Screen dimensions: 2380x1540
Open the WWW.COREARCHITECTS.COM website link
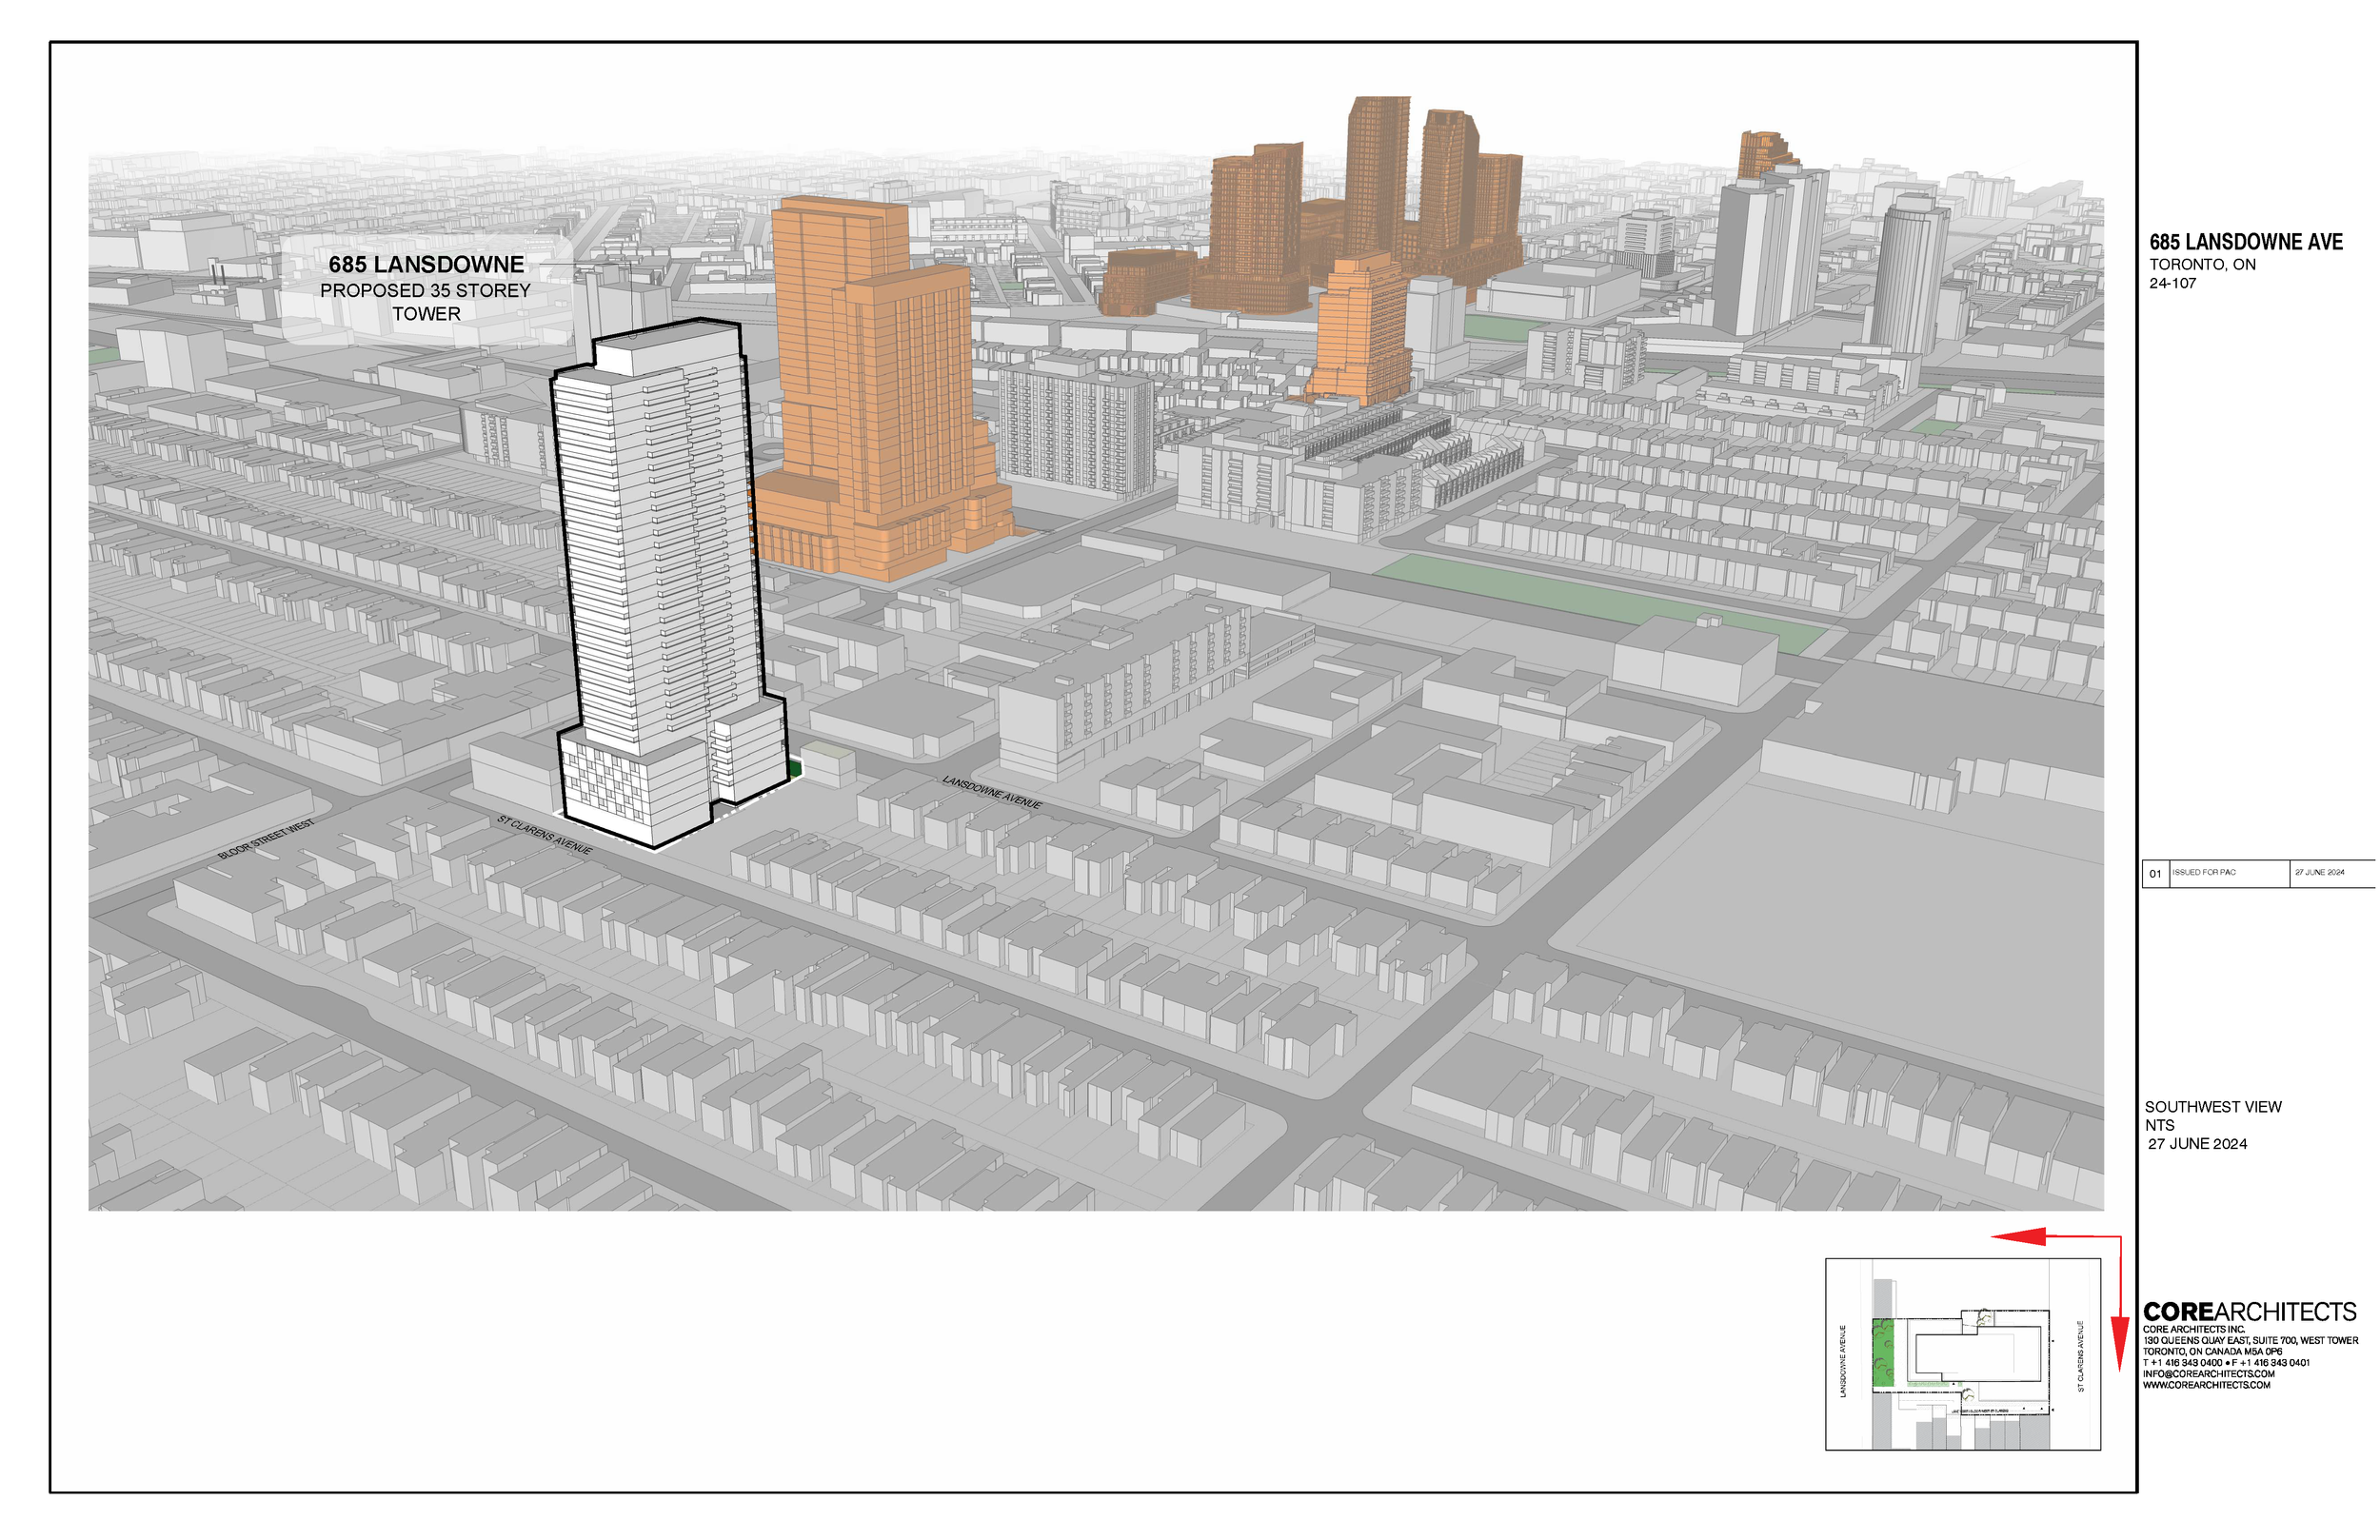pos(2206,1385)
